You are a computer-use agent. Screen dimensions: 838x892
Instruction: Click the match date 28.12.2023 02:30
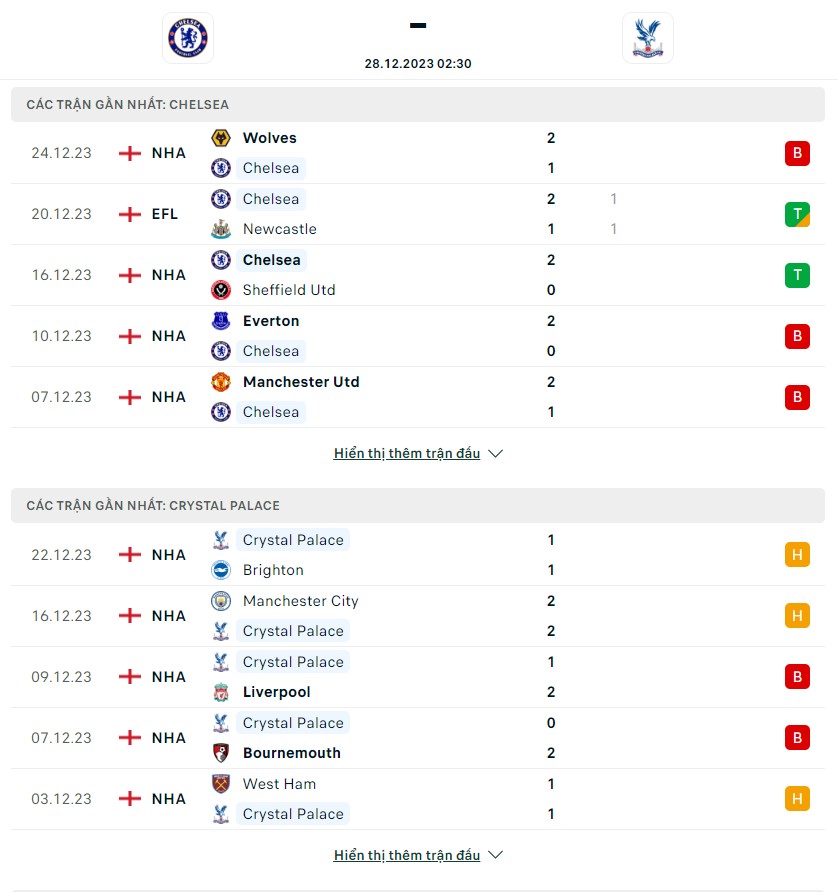(417, 63)
